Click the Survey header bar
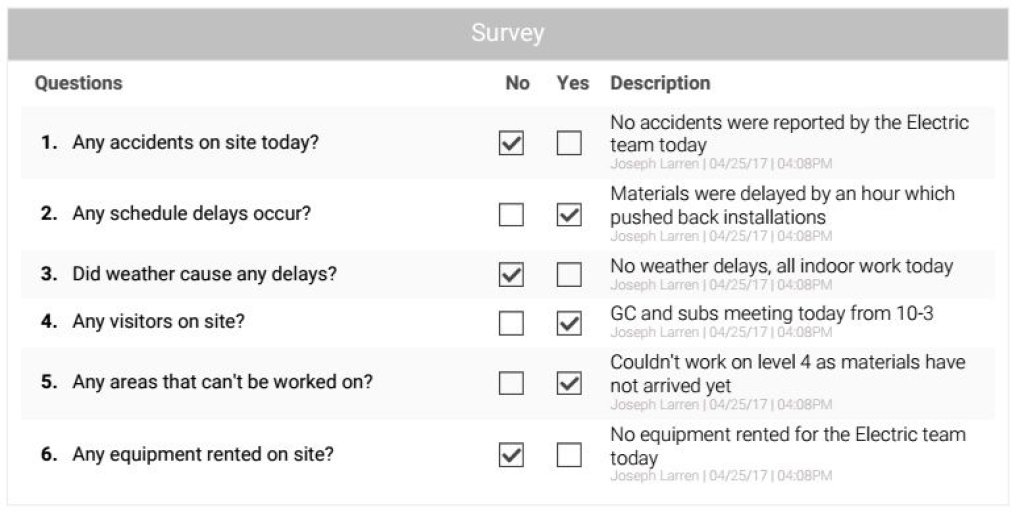 (x=508, y=34)
